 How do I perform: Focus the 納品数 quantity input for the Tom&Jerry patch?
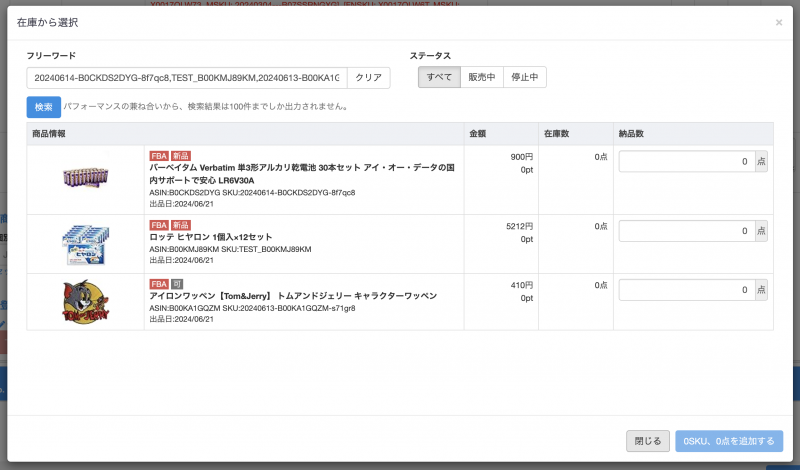tap(687, 290)
